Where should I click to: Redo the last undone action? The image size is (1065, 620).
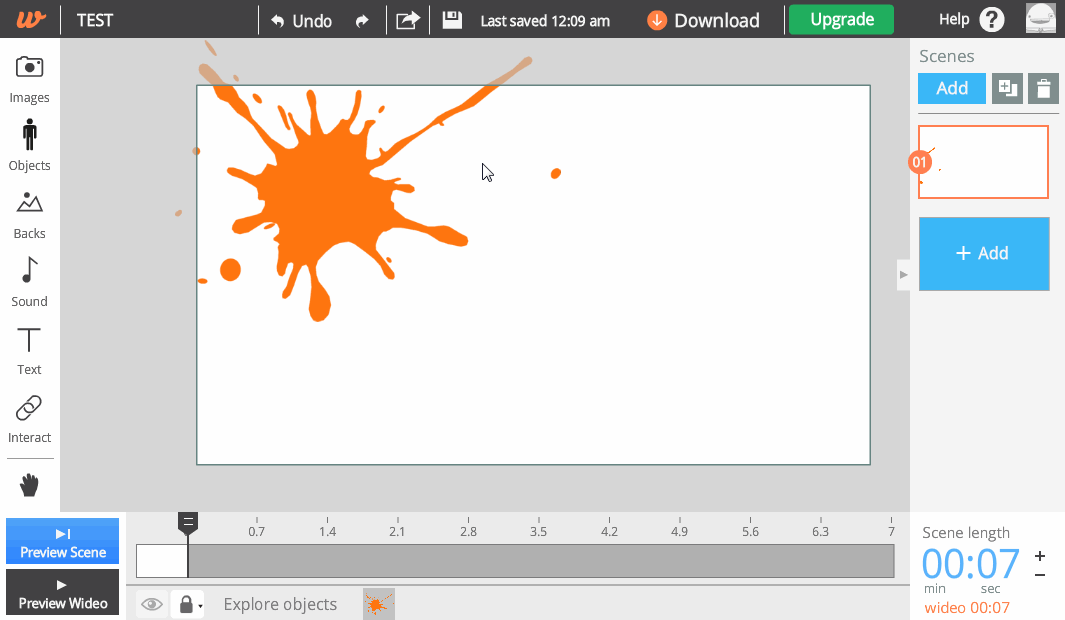click(362, 20)
